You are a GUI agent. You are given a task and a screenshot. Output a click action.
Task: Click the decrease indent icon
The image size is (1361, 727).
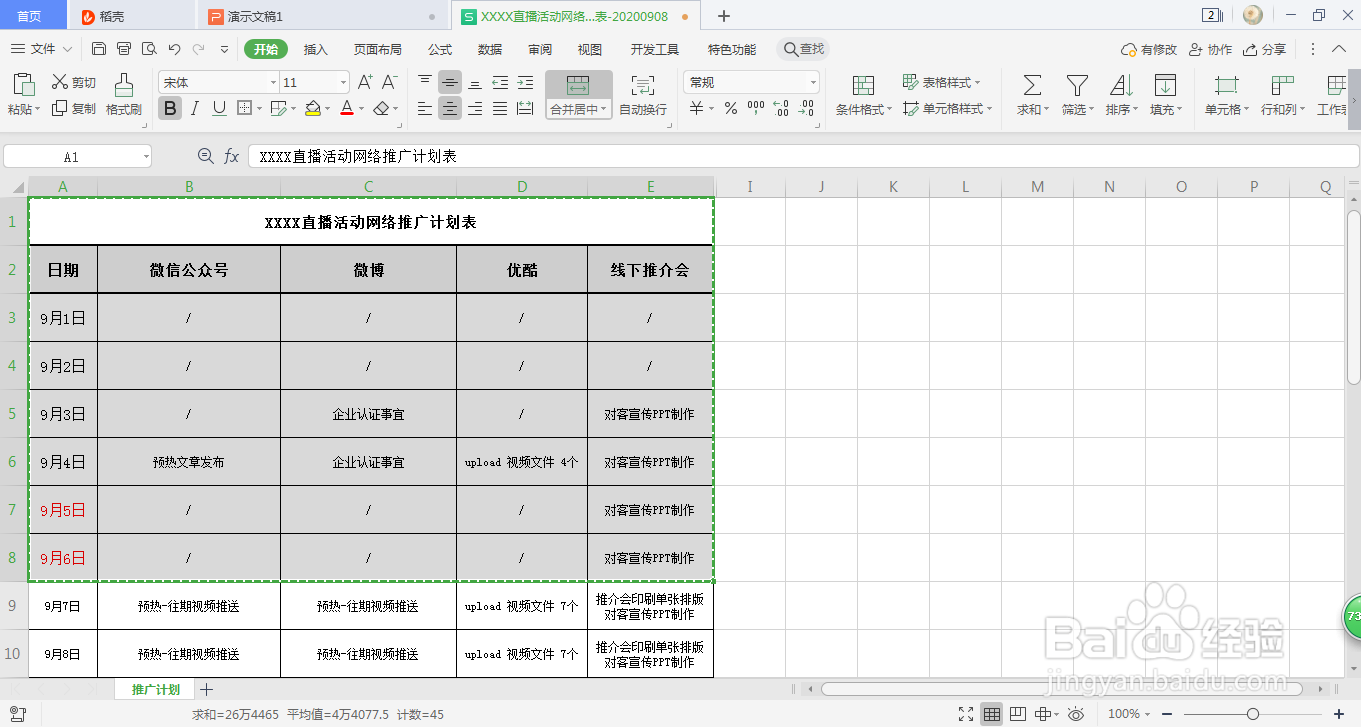(x=500, y=82)
